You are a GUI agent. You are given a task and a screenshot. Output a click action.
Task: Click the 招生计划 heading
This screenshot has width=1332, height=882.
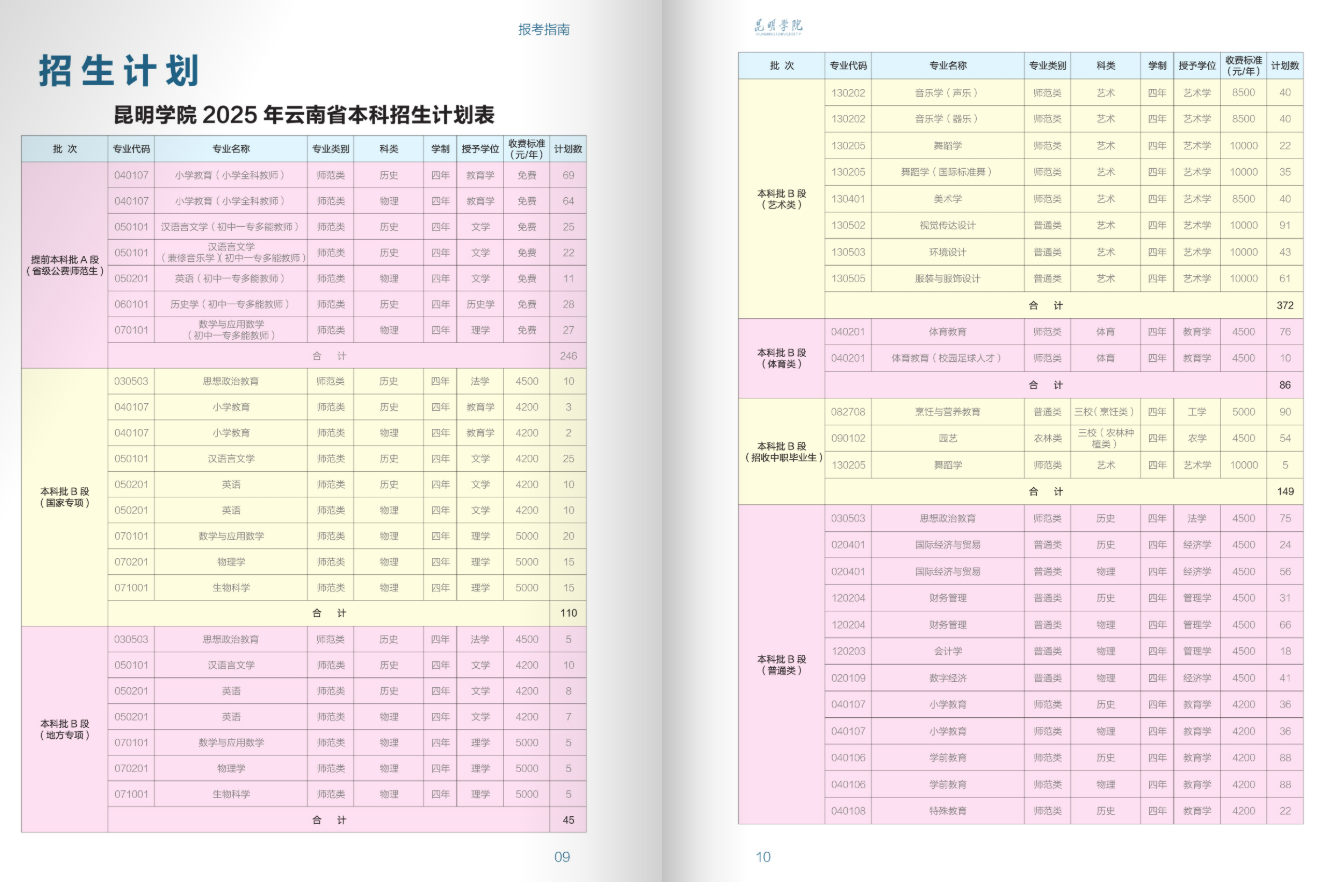point(119,70)
